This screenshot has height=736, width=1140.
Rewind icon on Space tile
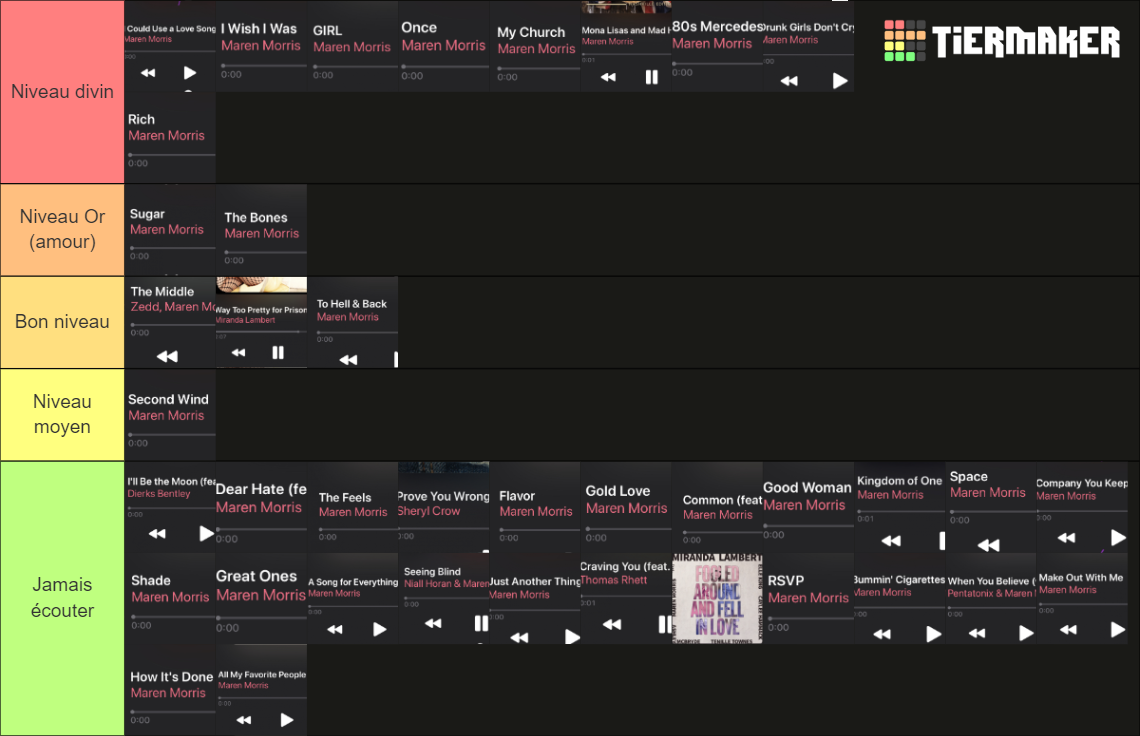point(989,545)
